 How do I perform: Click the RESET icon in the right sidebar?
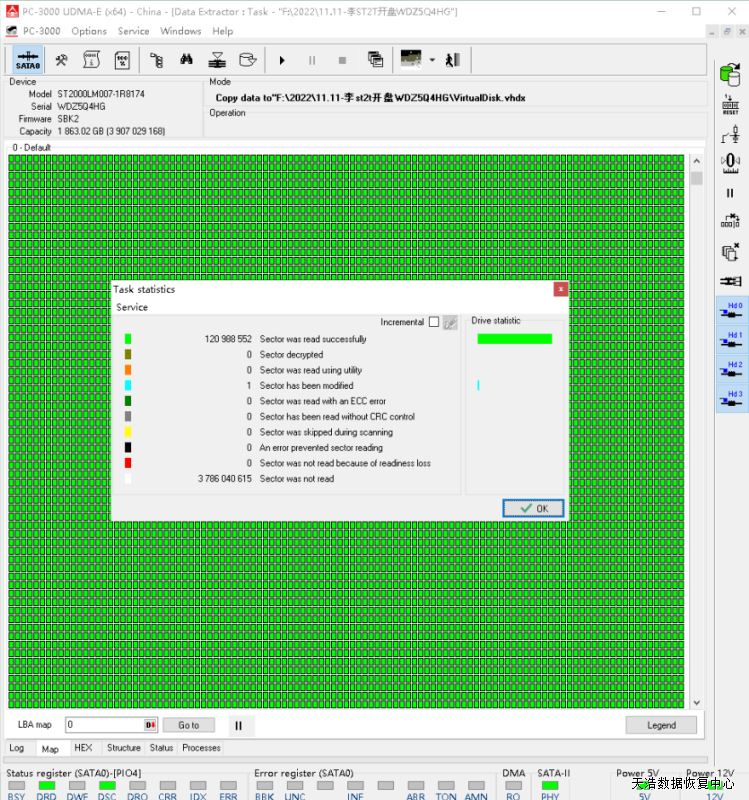pos(730,105)
